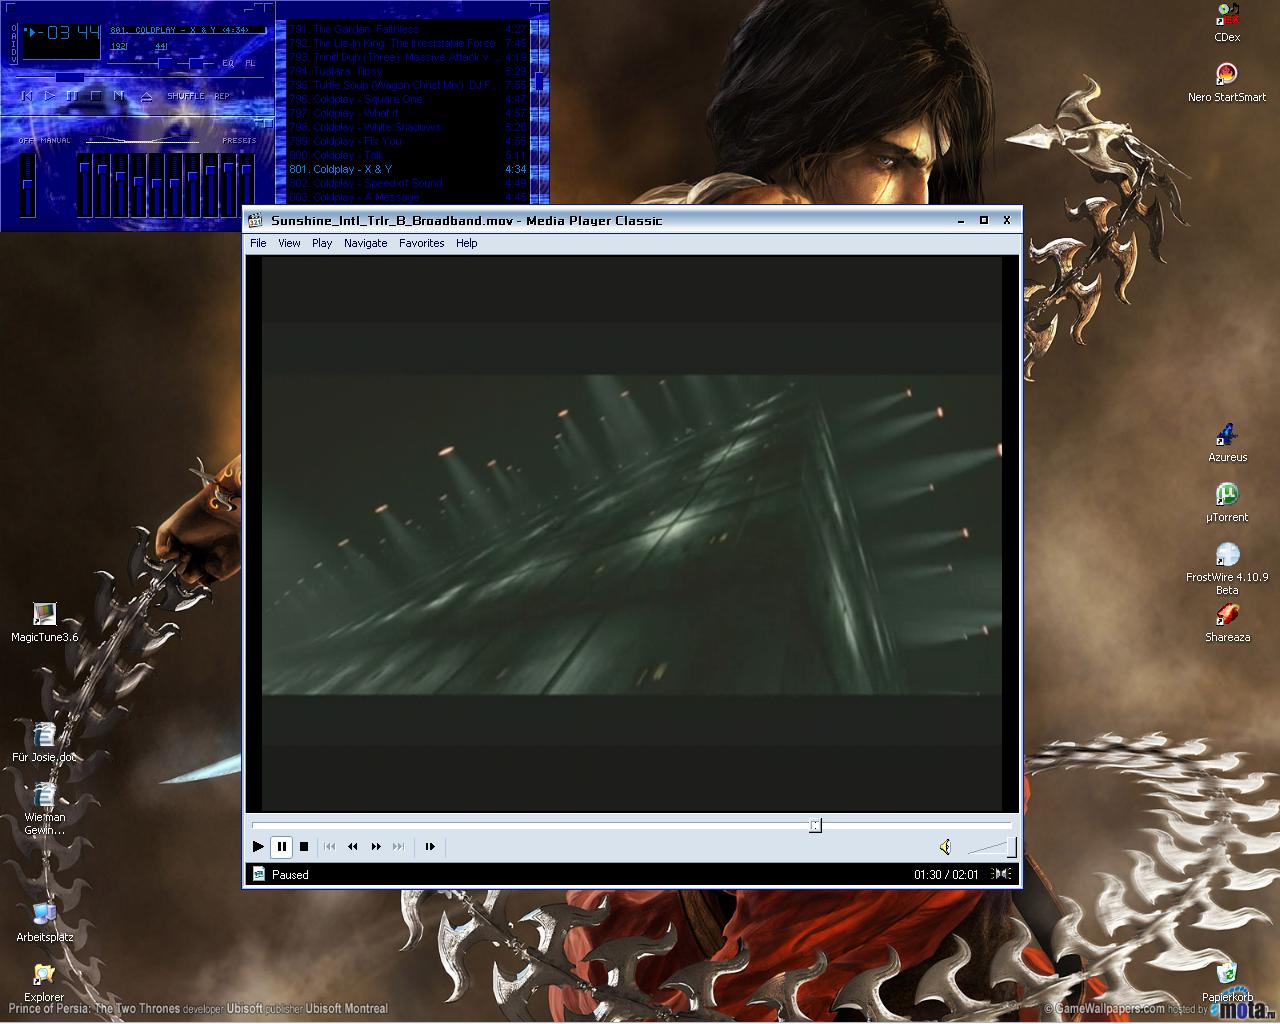Click Stop in Media Player Classic

(304, 846)
